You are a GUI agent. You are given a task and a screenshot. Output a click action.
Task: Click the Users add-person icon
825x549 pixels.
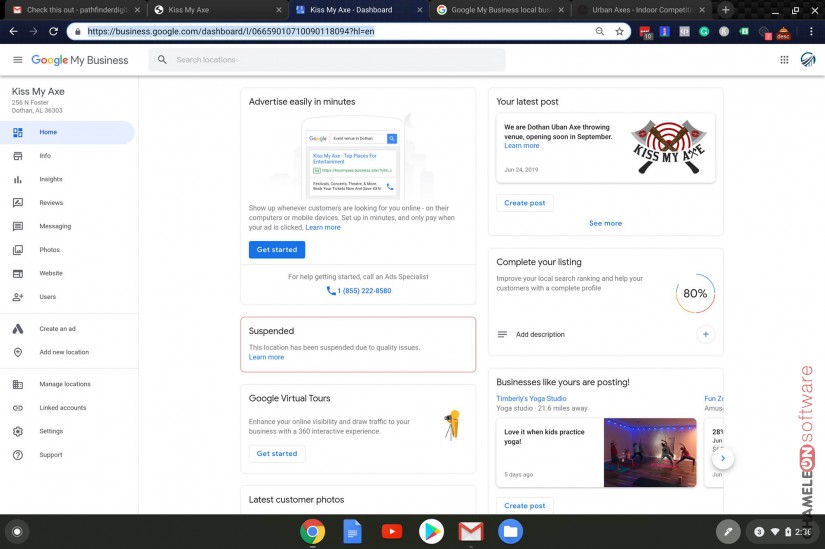point(18,297)
